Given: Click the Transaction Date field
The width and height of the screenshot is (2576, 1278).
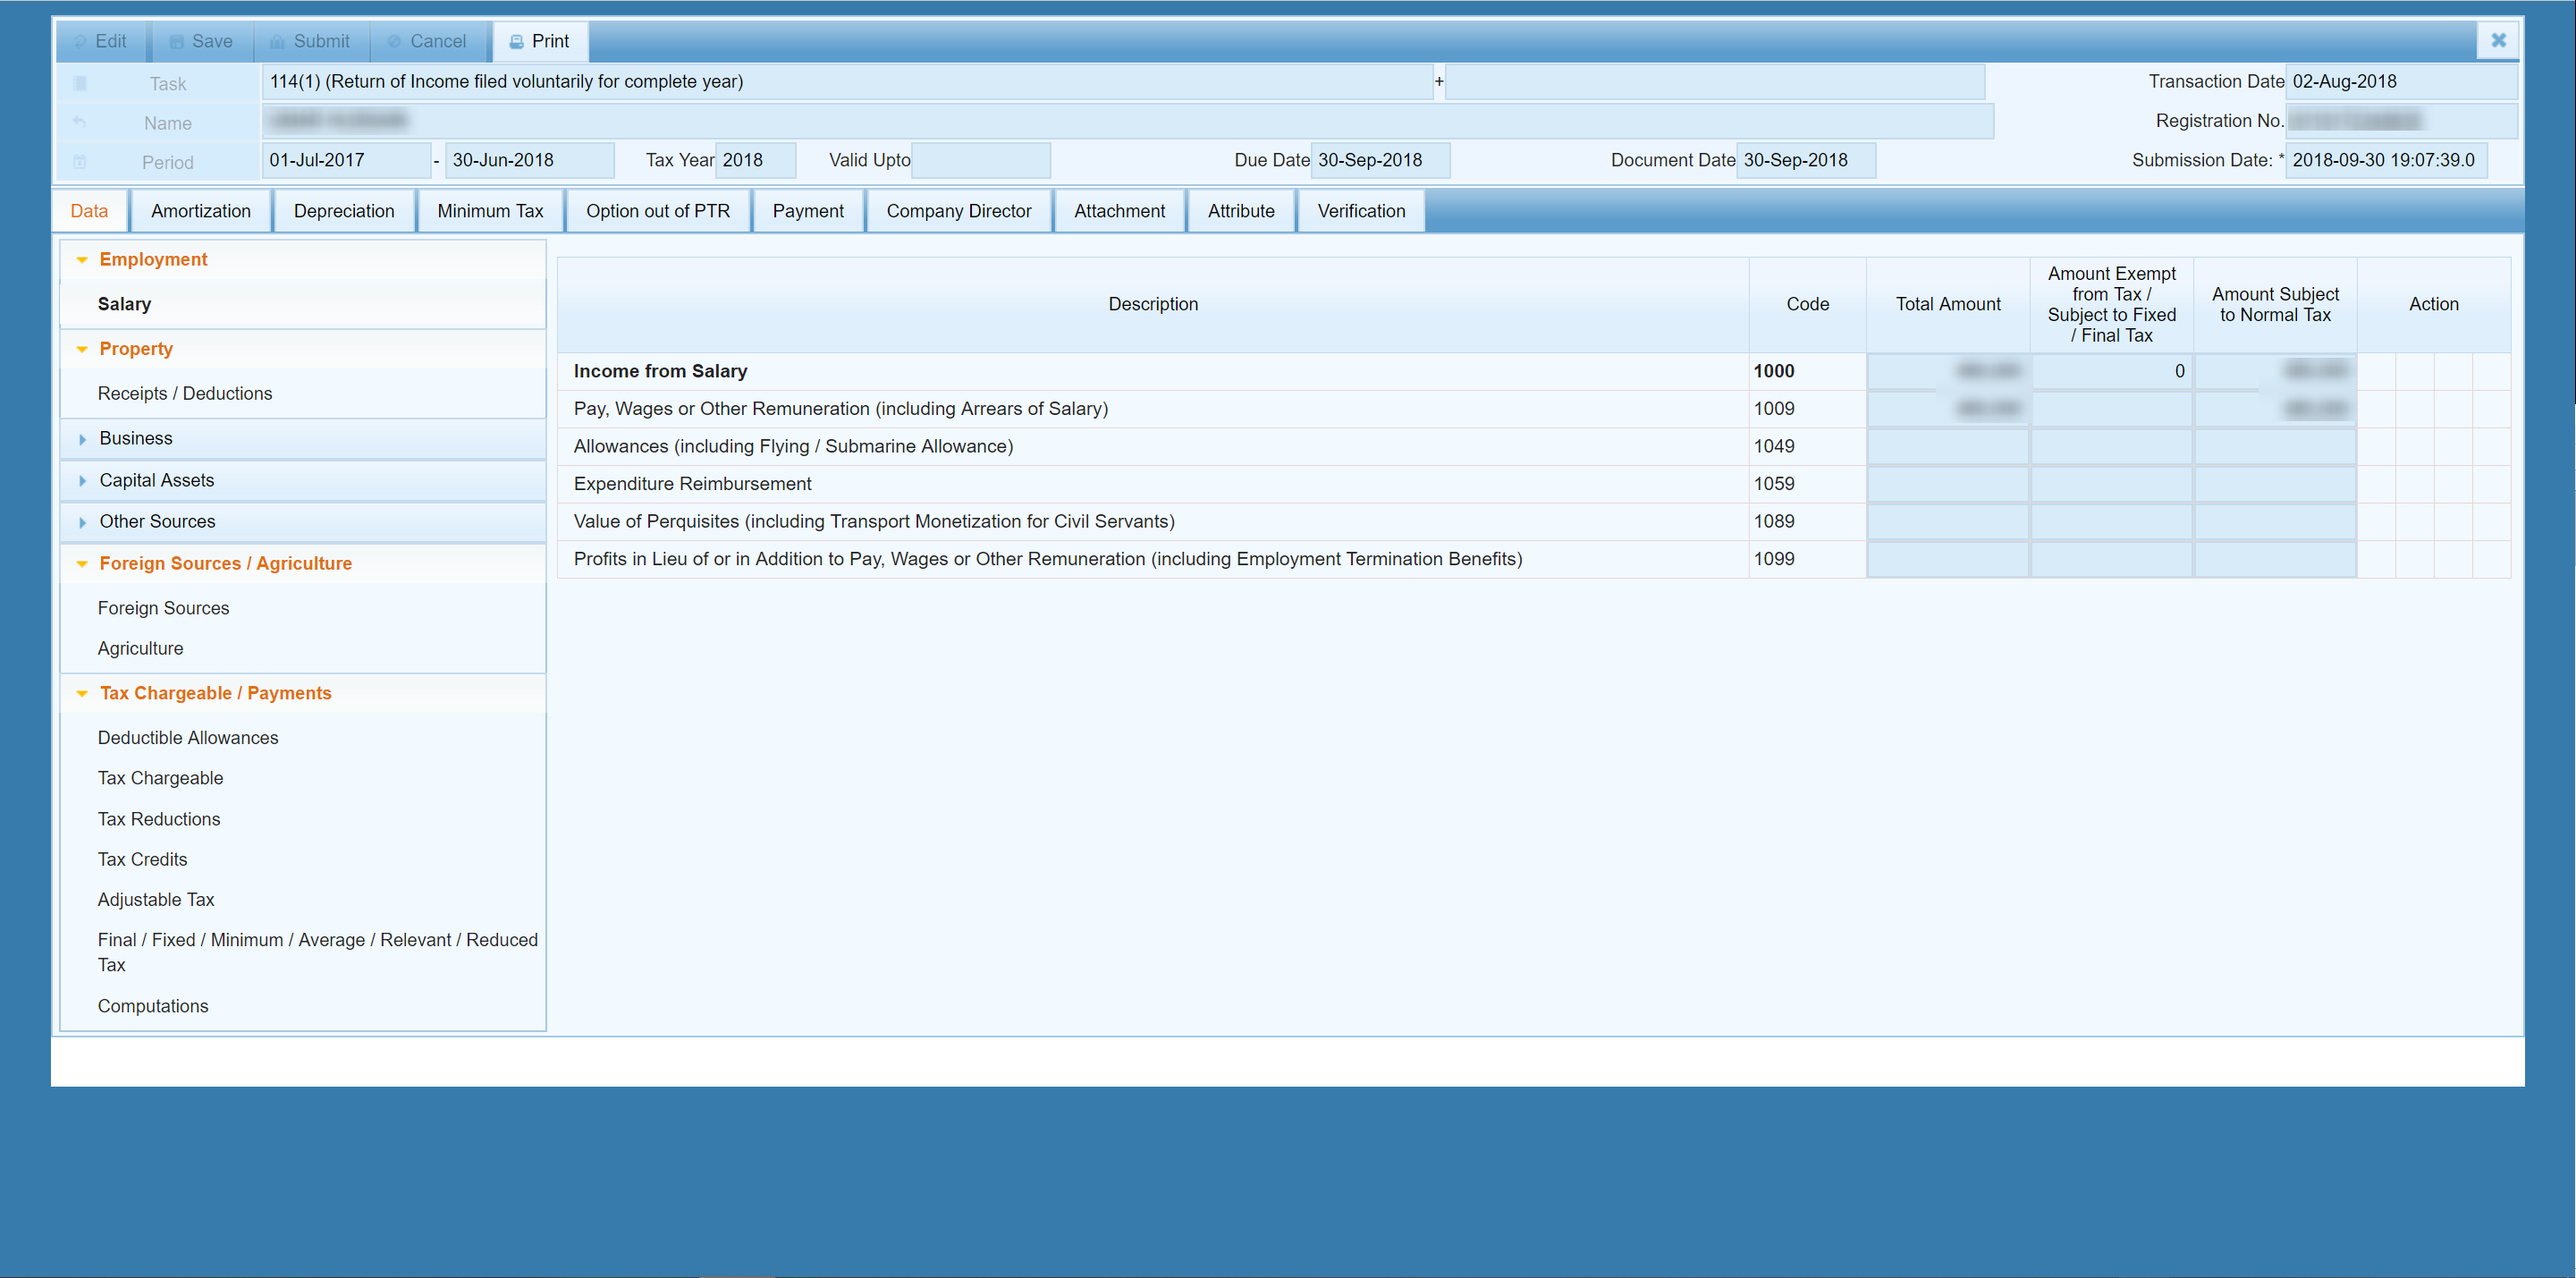Looking at the screenshot, I should point(2401,82).
